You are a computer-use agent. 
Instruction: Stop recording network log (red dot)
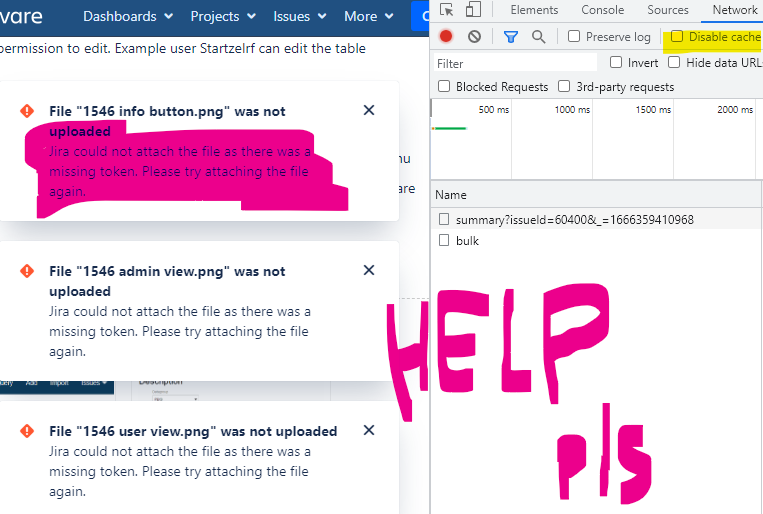pyautogui.click(x=446, y=37)
